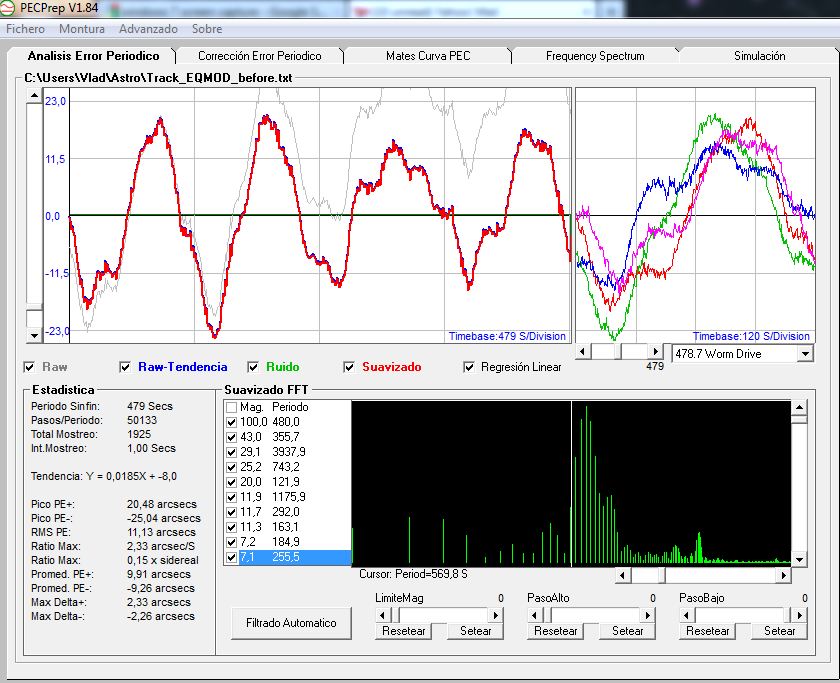Viewport: 840px width, 683px height.
Task: Toggle the Raw-Tendencia checkbox
Action: click(125, 367)
